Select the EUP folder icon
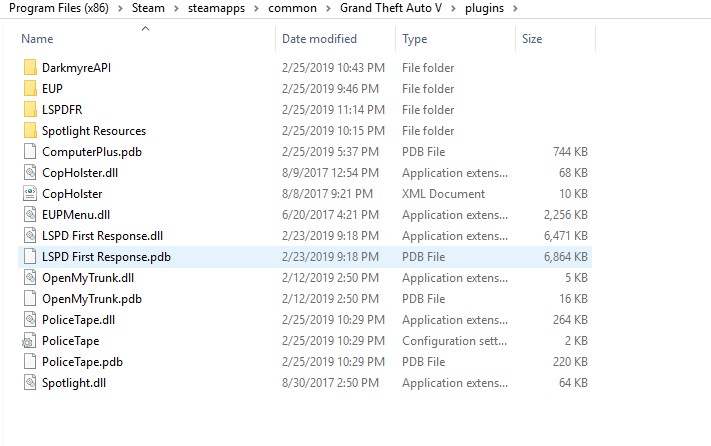Viewport: 711px width, 446px height. 30,88
